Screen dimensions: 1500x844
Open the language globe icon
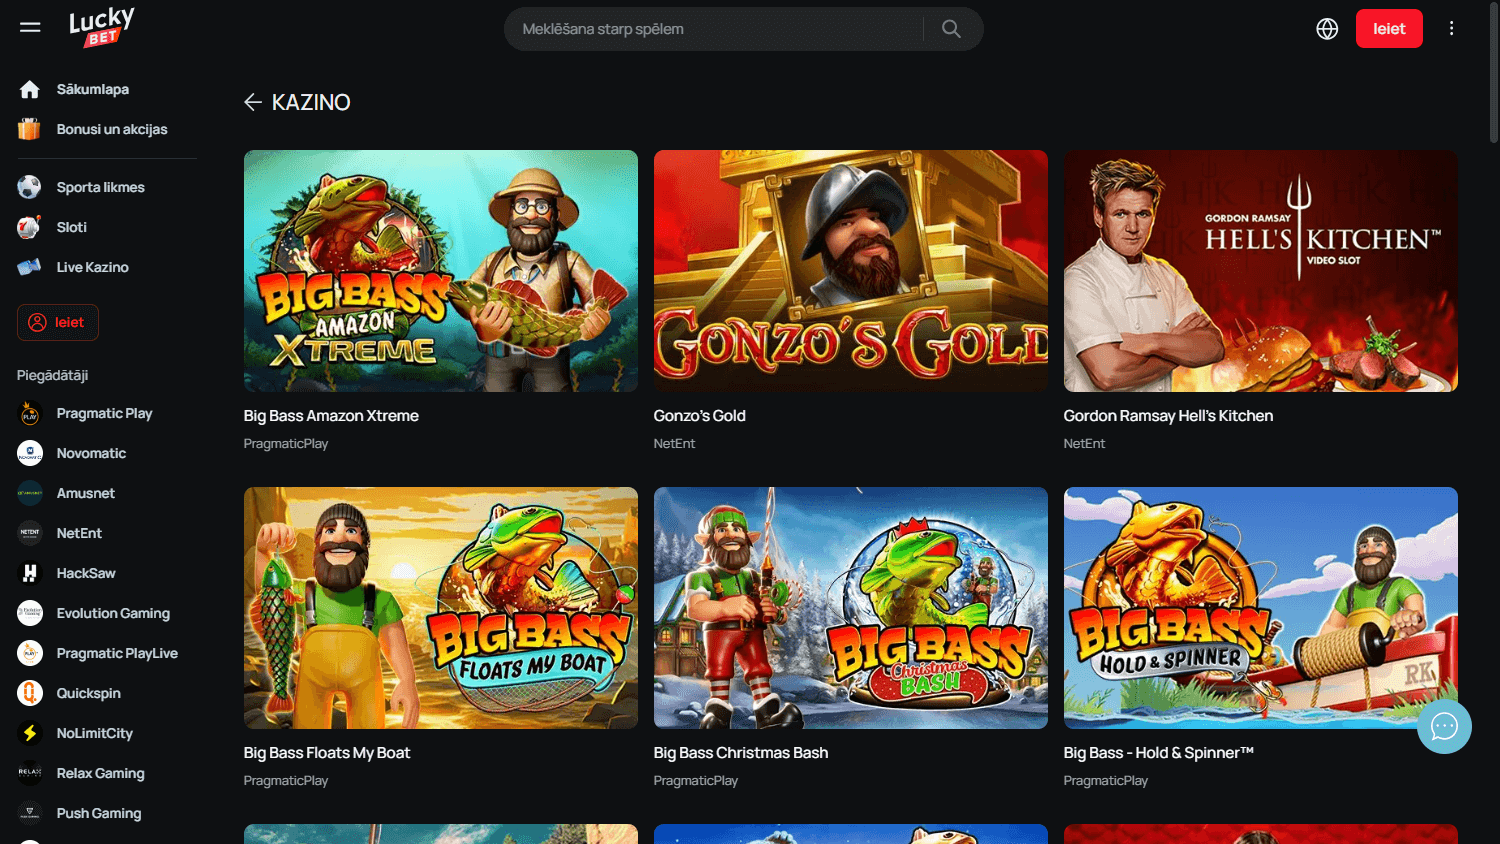[1327, 28]
